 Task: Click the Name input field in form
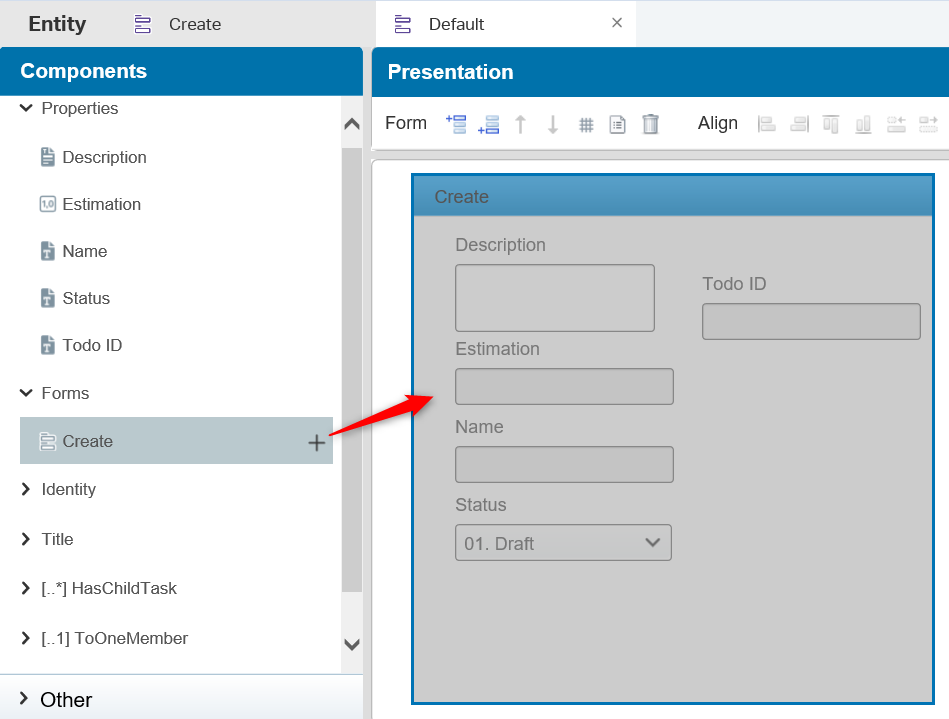[564, 464]
